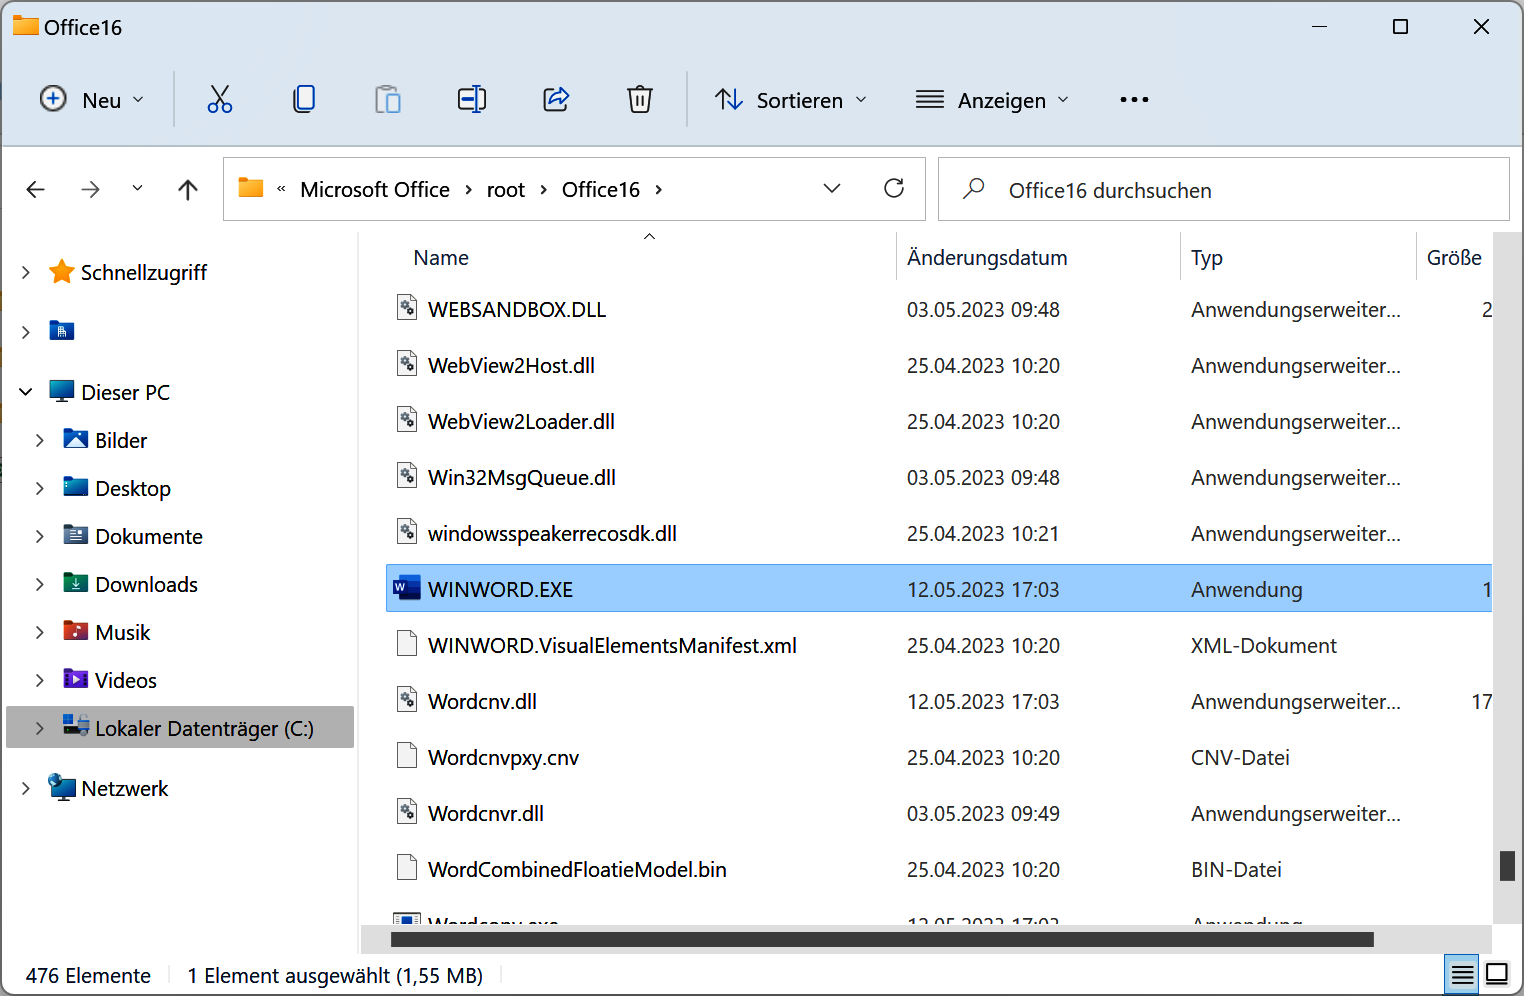The width and height of the screenshot is (1524, 996).
Task: Switch to details view layout in status bar
Action: tap(1462, 974)
